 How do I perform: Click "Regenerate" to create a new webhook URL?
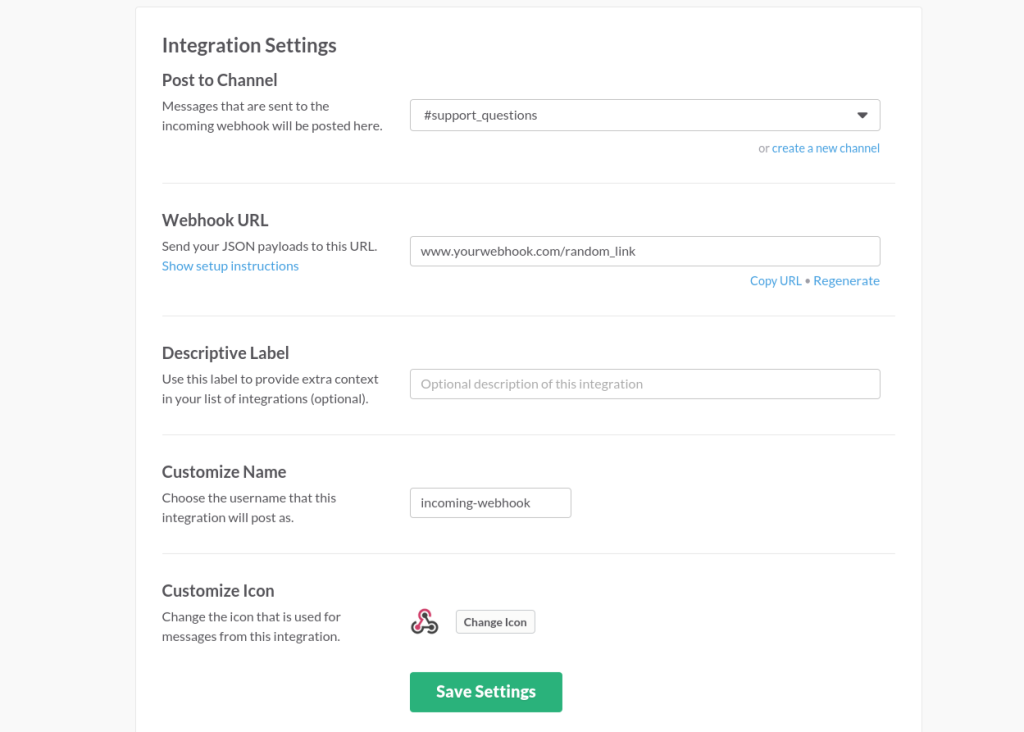[846, 280]
